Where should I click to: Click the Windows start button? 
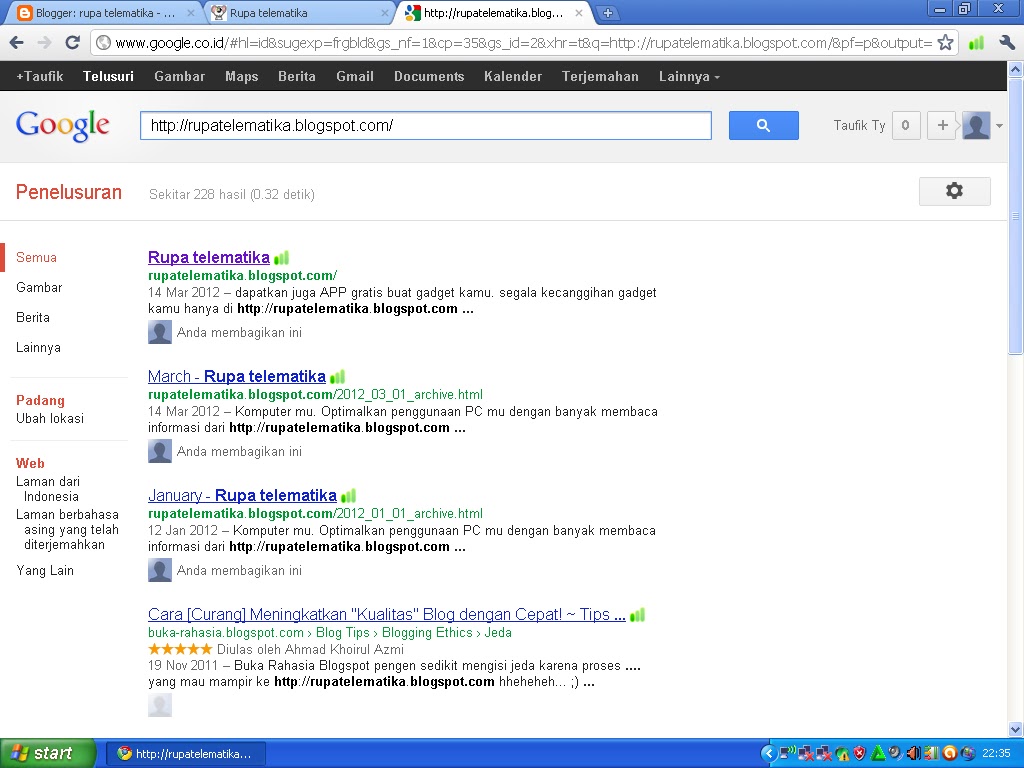coord(47,753)
